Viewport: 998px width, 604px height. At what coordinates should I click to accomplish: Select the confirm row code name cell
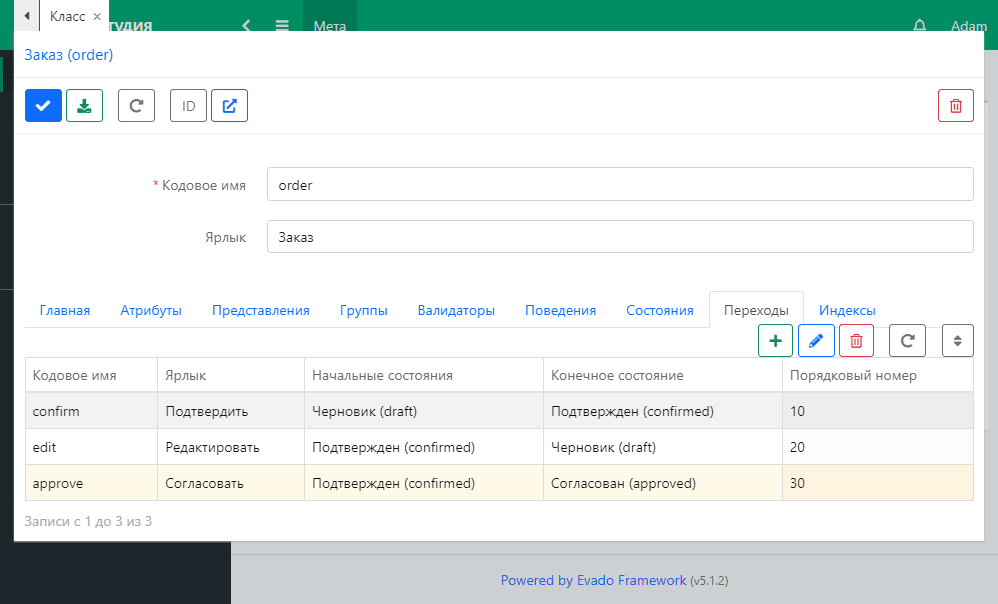coord(92,411)
